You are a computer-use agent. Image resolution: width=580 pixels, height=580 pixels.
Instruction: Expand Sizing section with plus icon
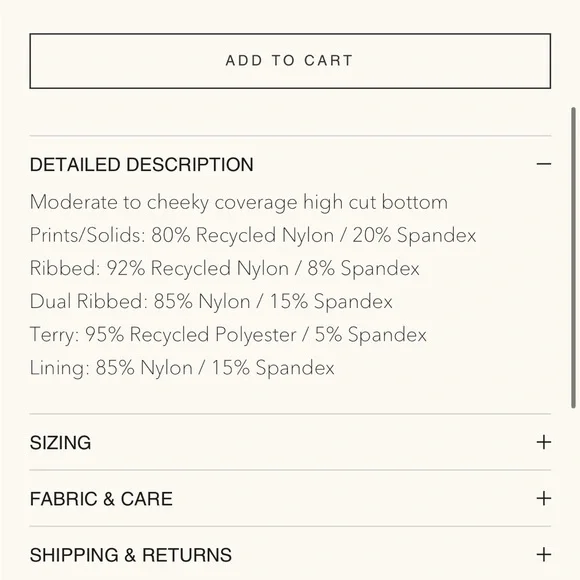pyautogui.click(x=544, y=442)
